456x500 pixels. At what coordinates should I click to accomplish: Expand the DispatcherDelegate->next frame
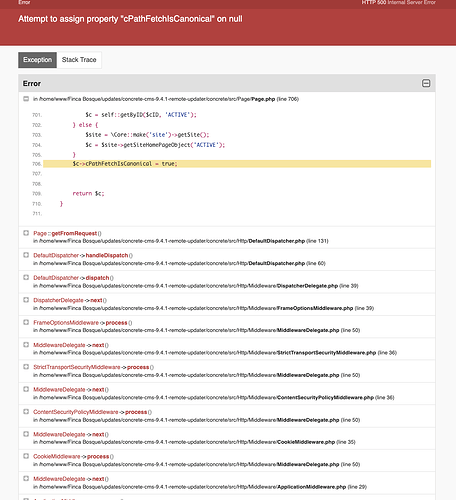(26, 300)
